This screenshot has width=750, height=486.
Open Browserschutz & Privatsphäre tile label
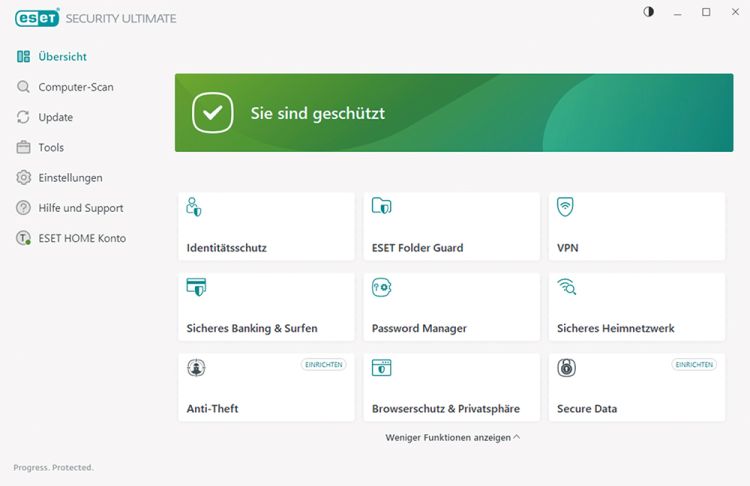click(x=446, y=409)
